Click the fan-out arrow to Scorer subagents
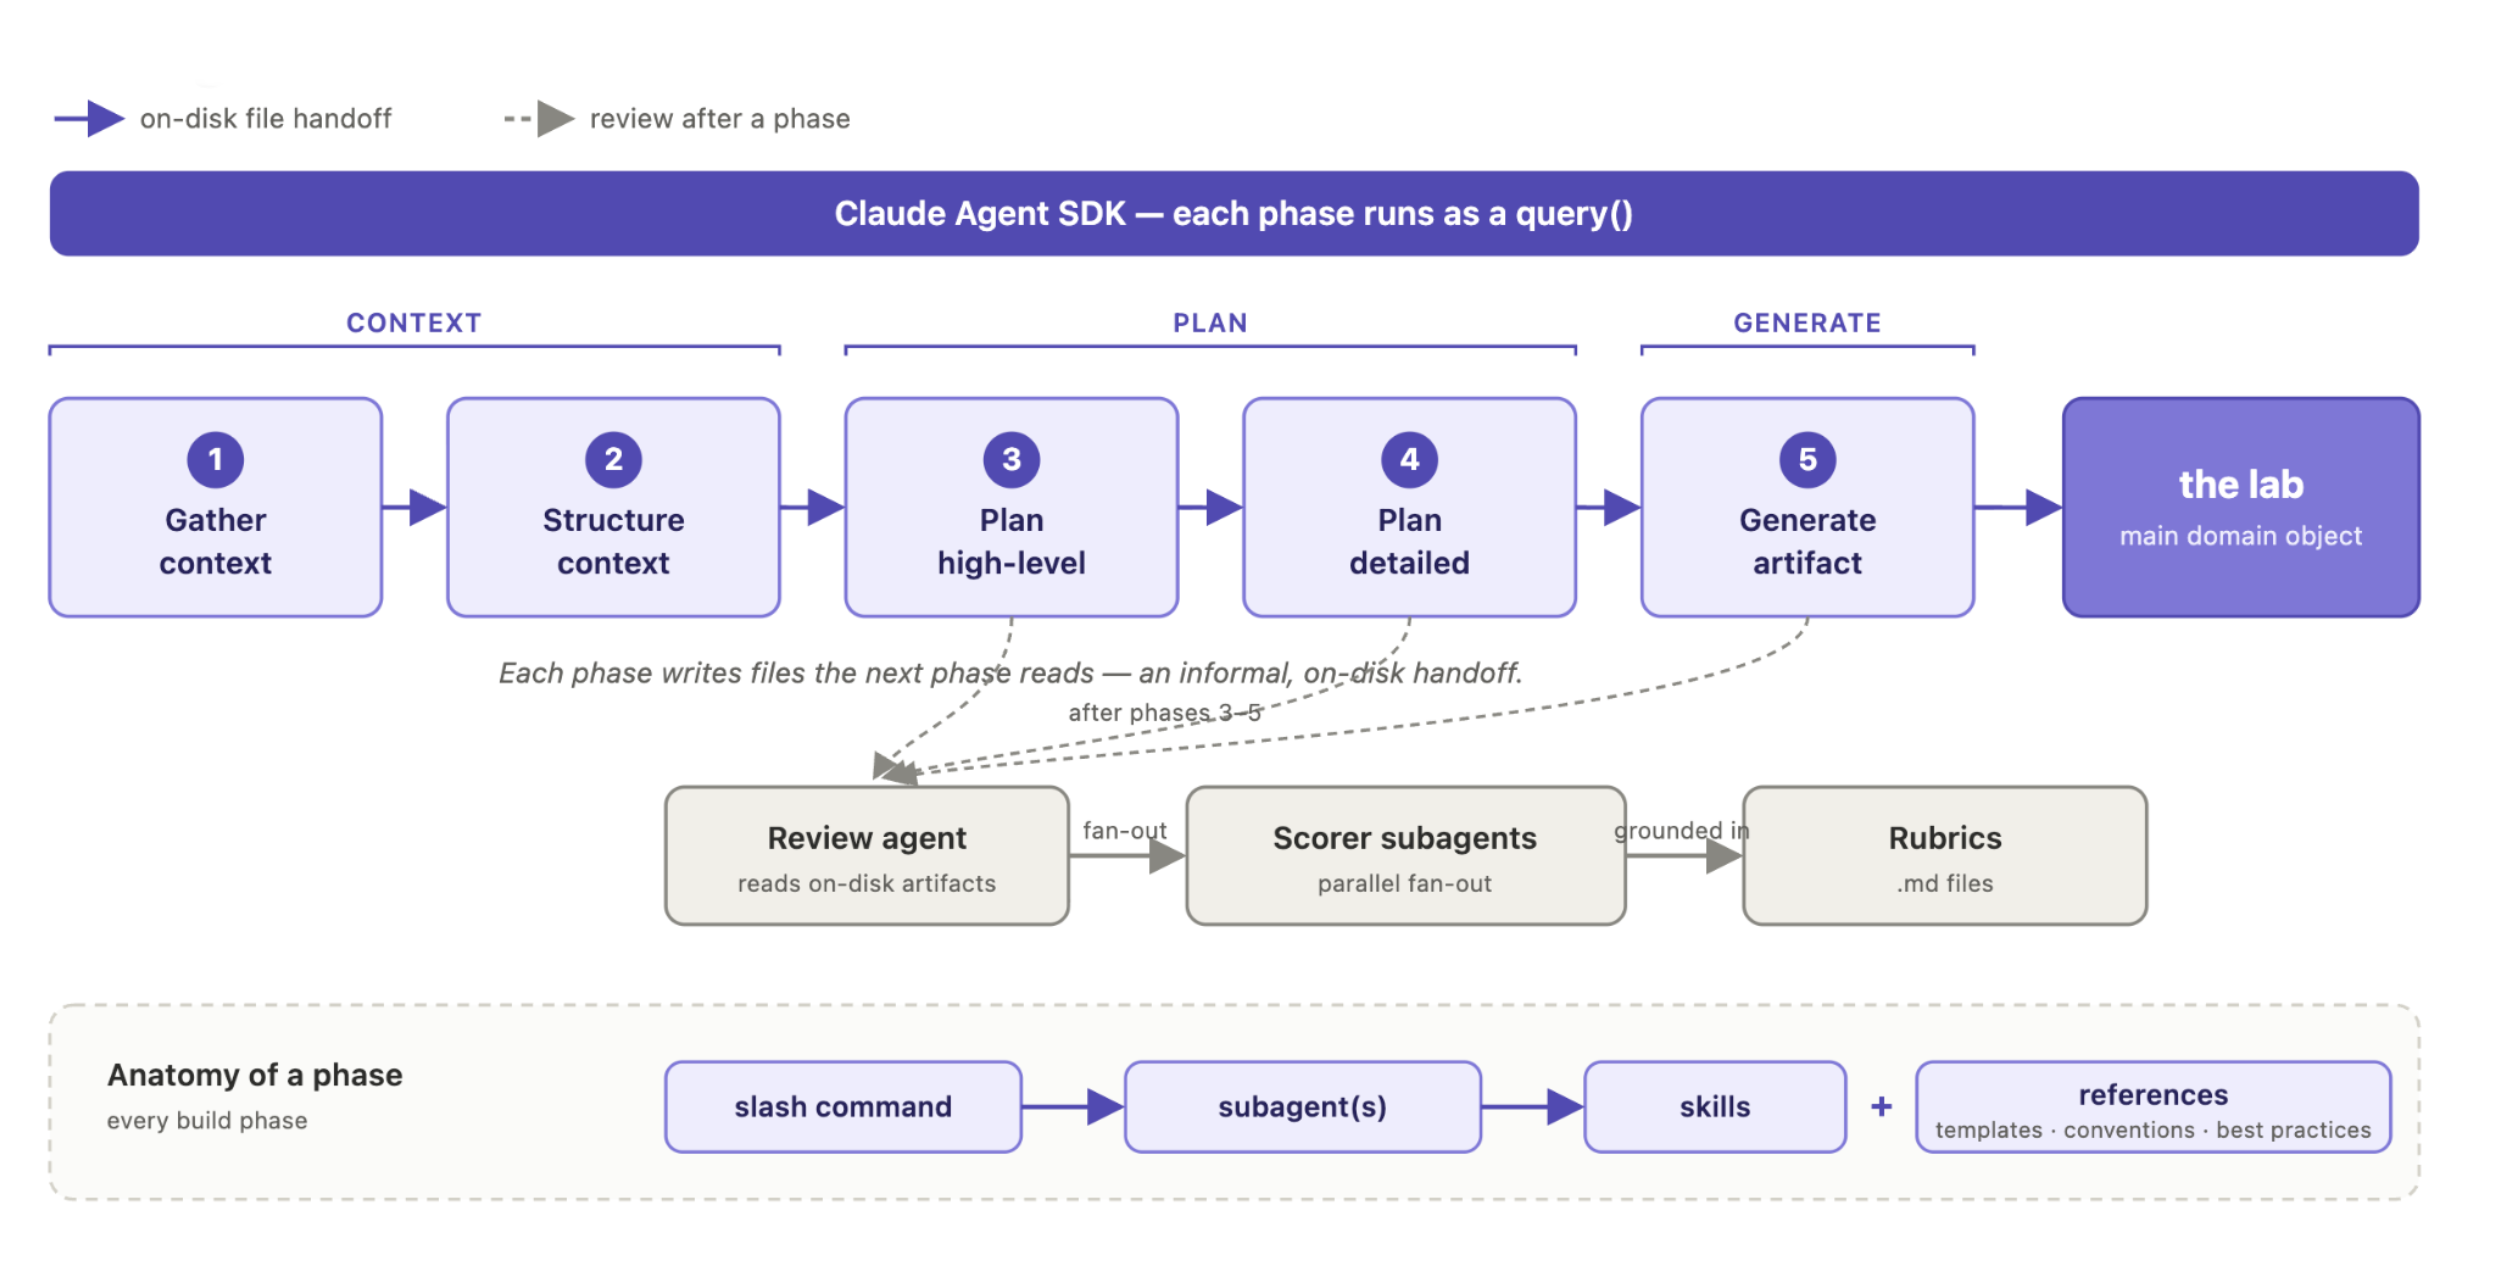This screenshot has width=2496, height=1282. (x=1128, y=856)
